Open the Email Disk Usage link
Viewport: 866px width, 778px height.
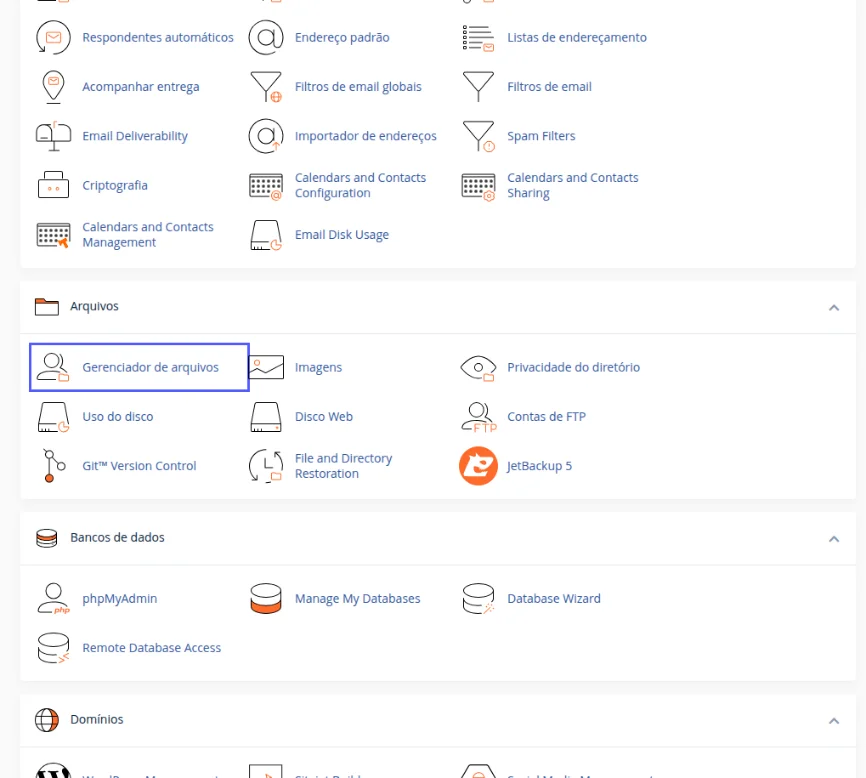point(342,235)
